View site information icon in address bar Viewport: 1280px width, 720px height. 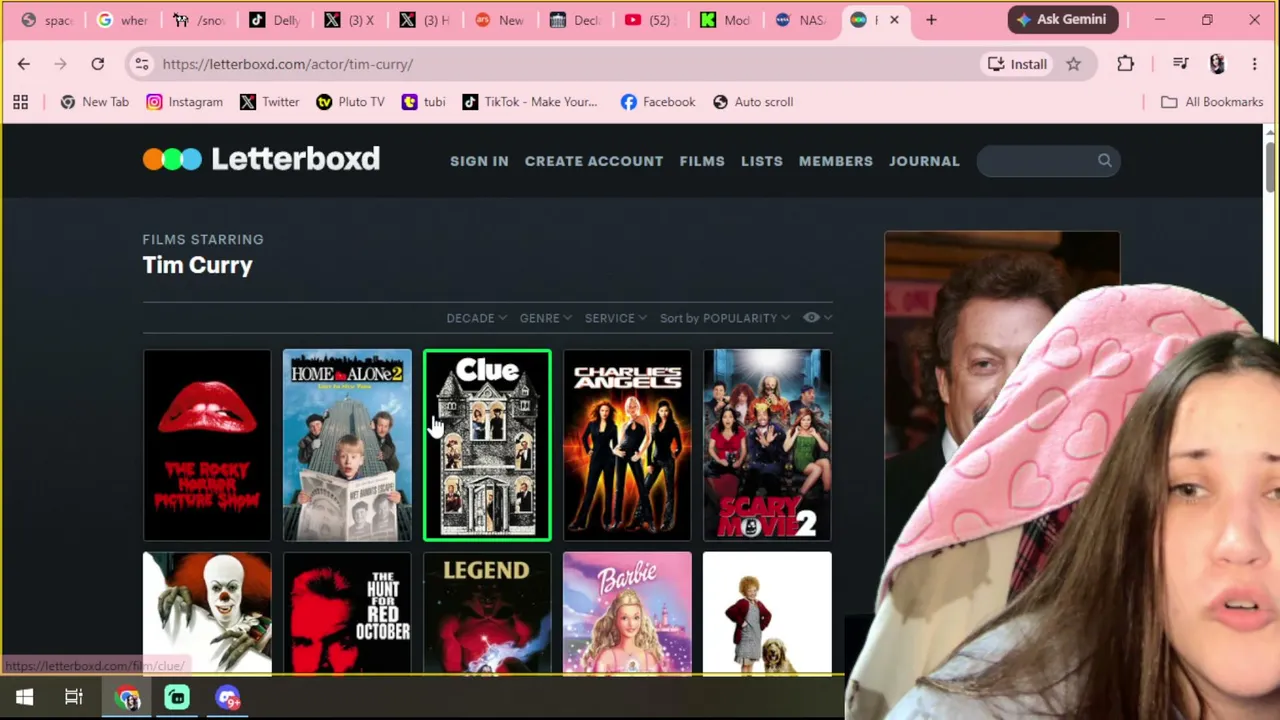pos(142,64)
